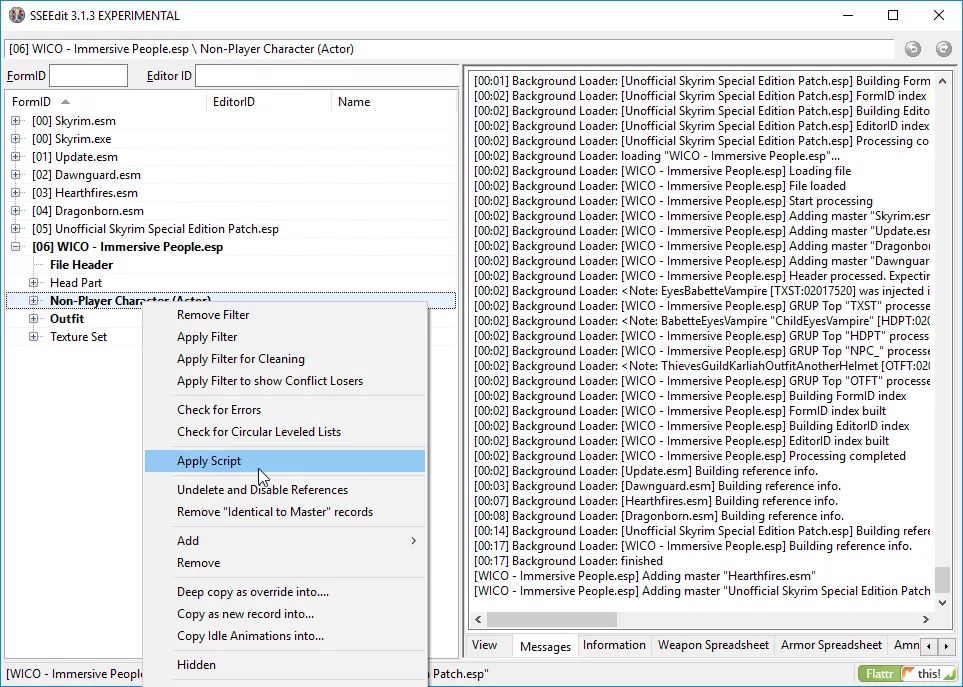Switch to the Weapon Spreadsheet tab
The height and width of the screenshot is (687, 963).
[x=713, y=645]
